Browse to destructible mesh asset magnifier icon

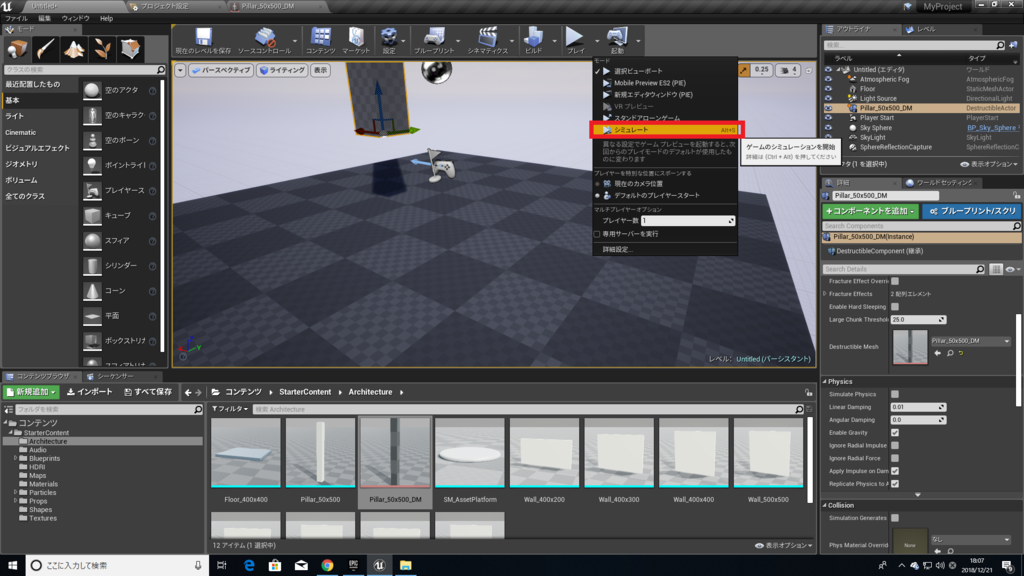950,353
